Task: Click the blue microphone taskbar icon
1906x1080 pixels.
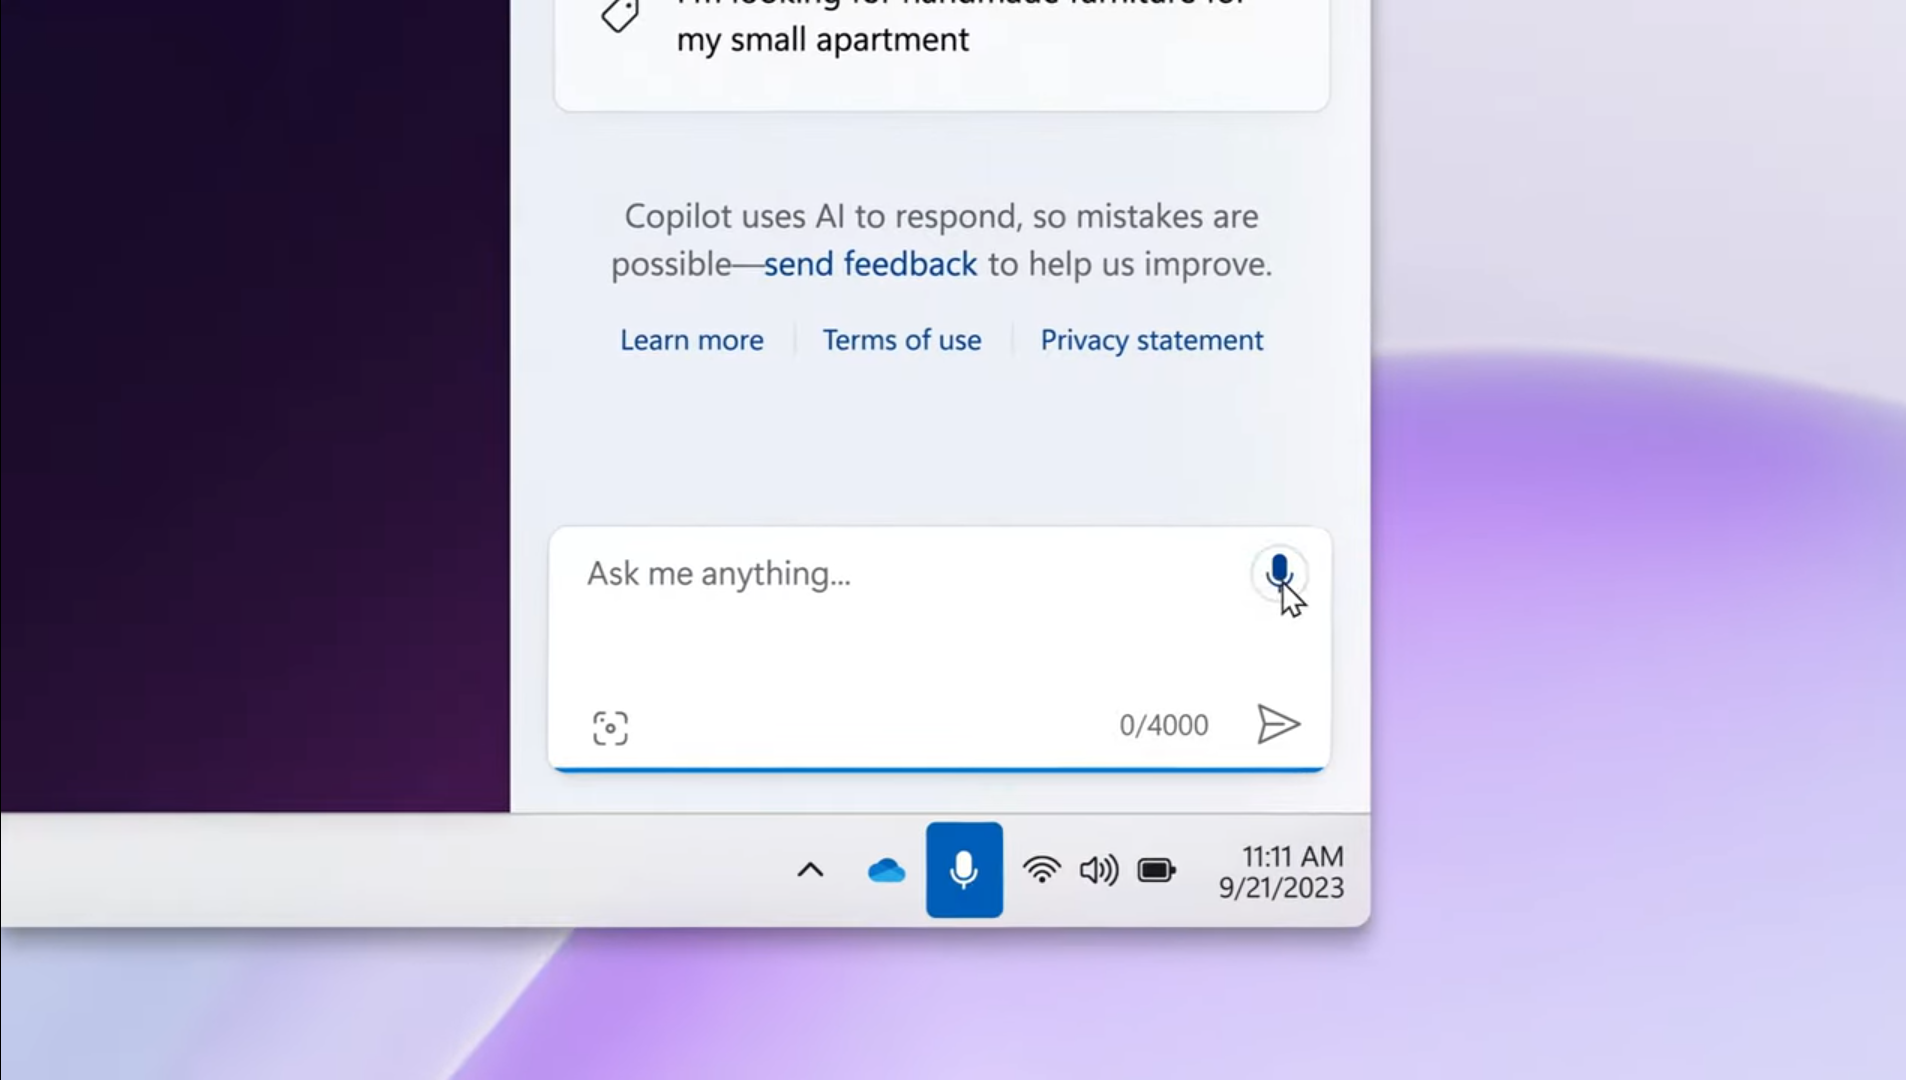Action: click(964, 870)
